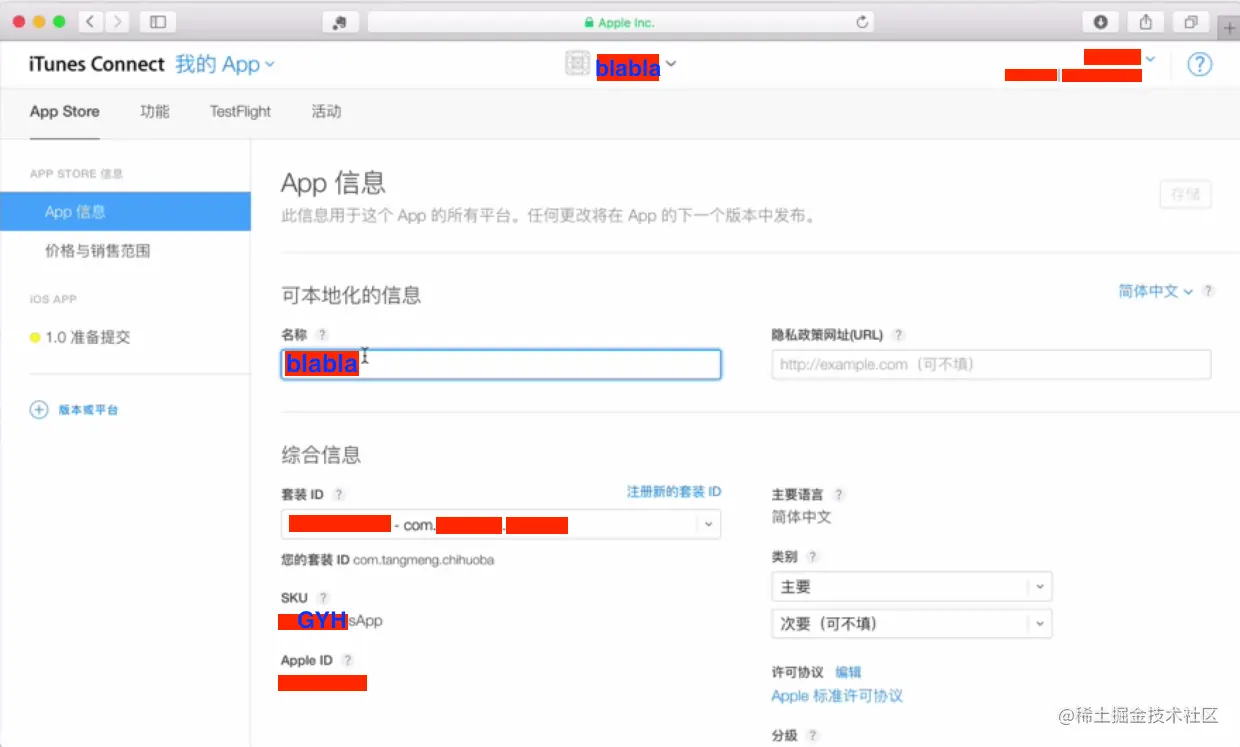
Task: Click the 编辑 link next to 许可协议
Action: [848, 672]
